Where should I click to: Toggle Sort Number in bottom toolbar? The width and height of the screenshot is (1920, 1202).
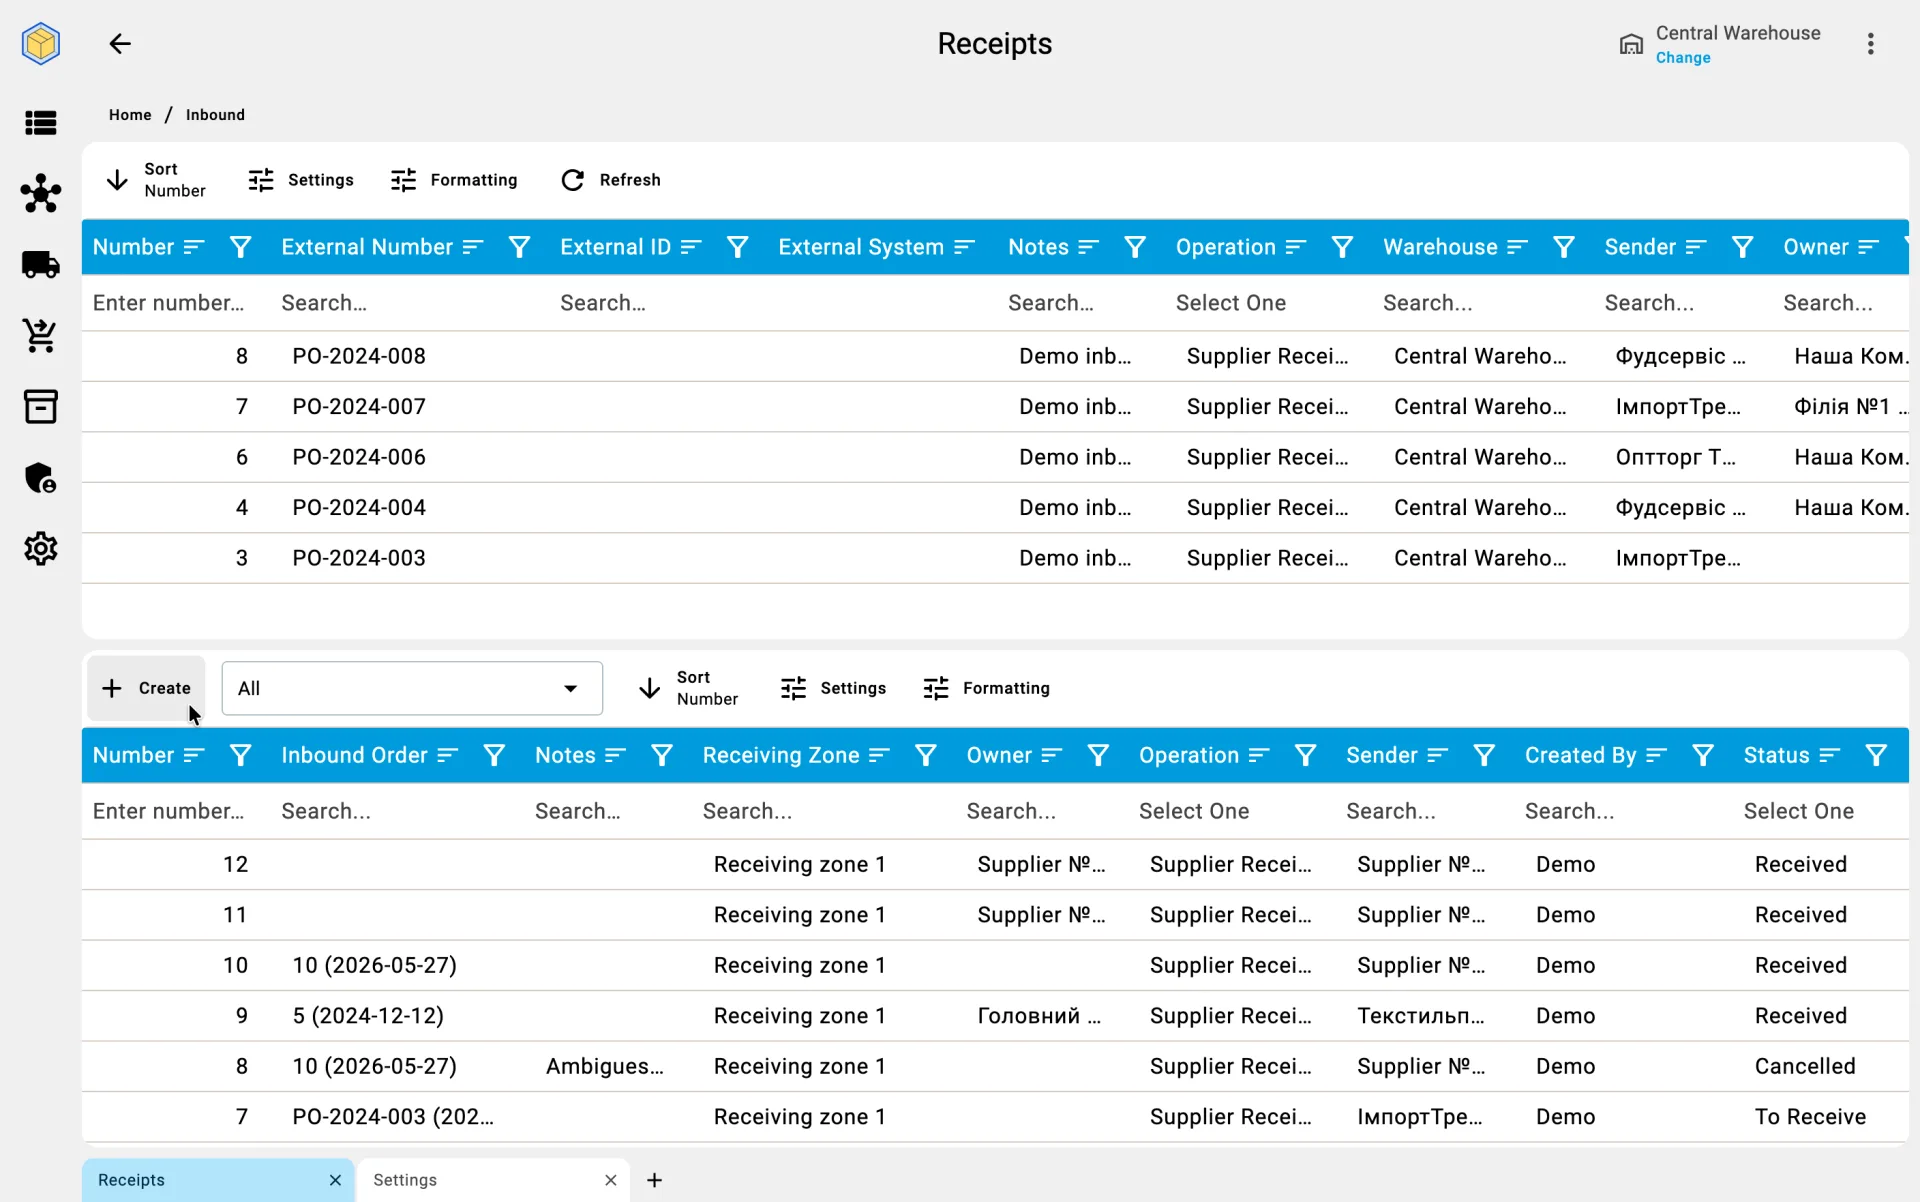(689, 688)
